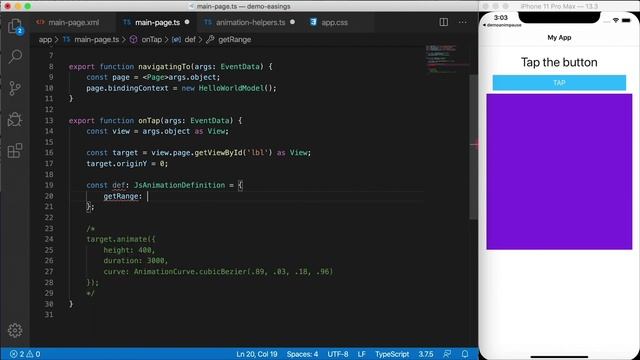Place cursor on getRange property
The width and height of the screenshot is (640, 360).
click(x=121, y=196)
